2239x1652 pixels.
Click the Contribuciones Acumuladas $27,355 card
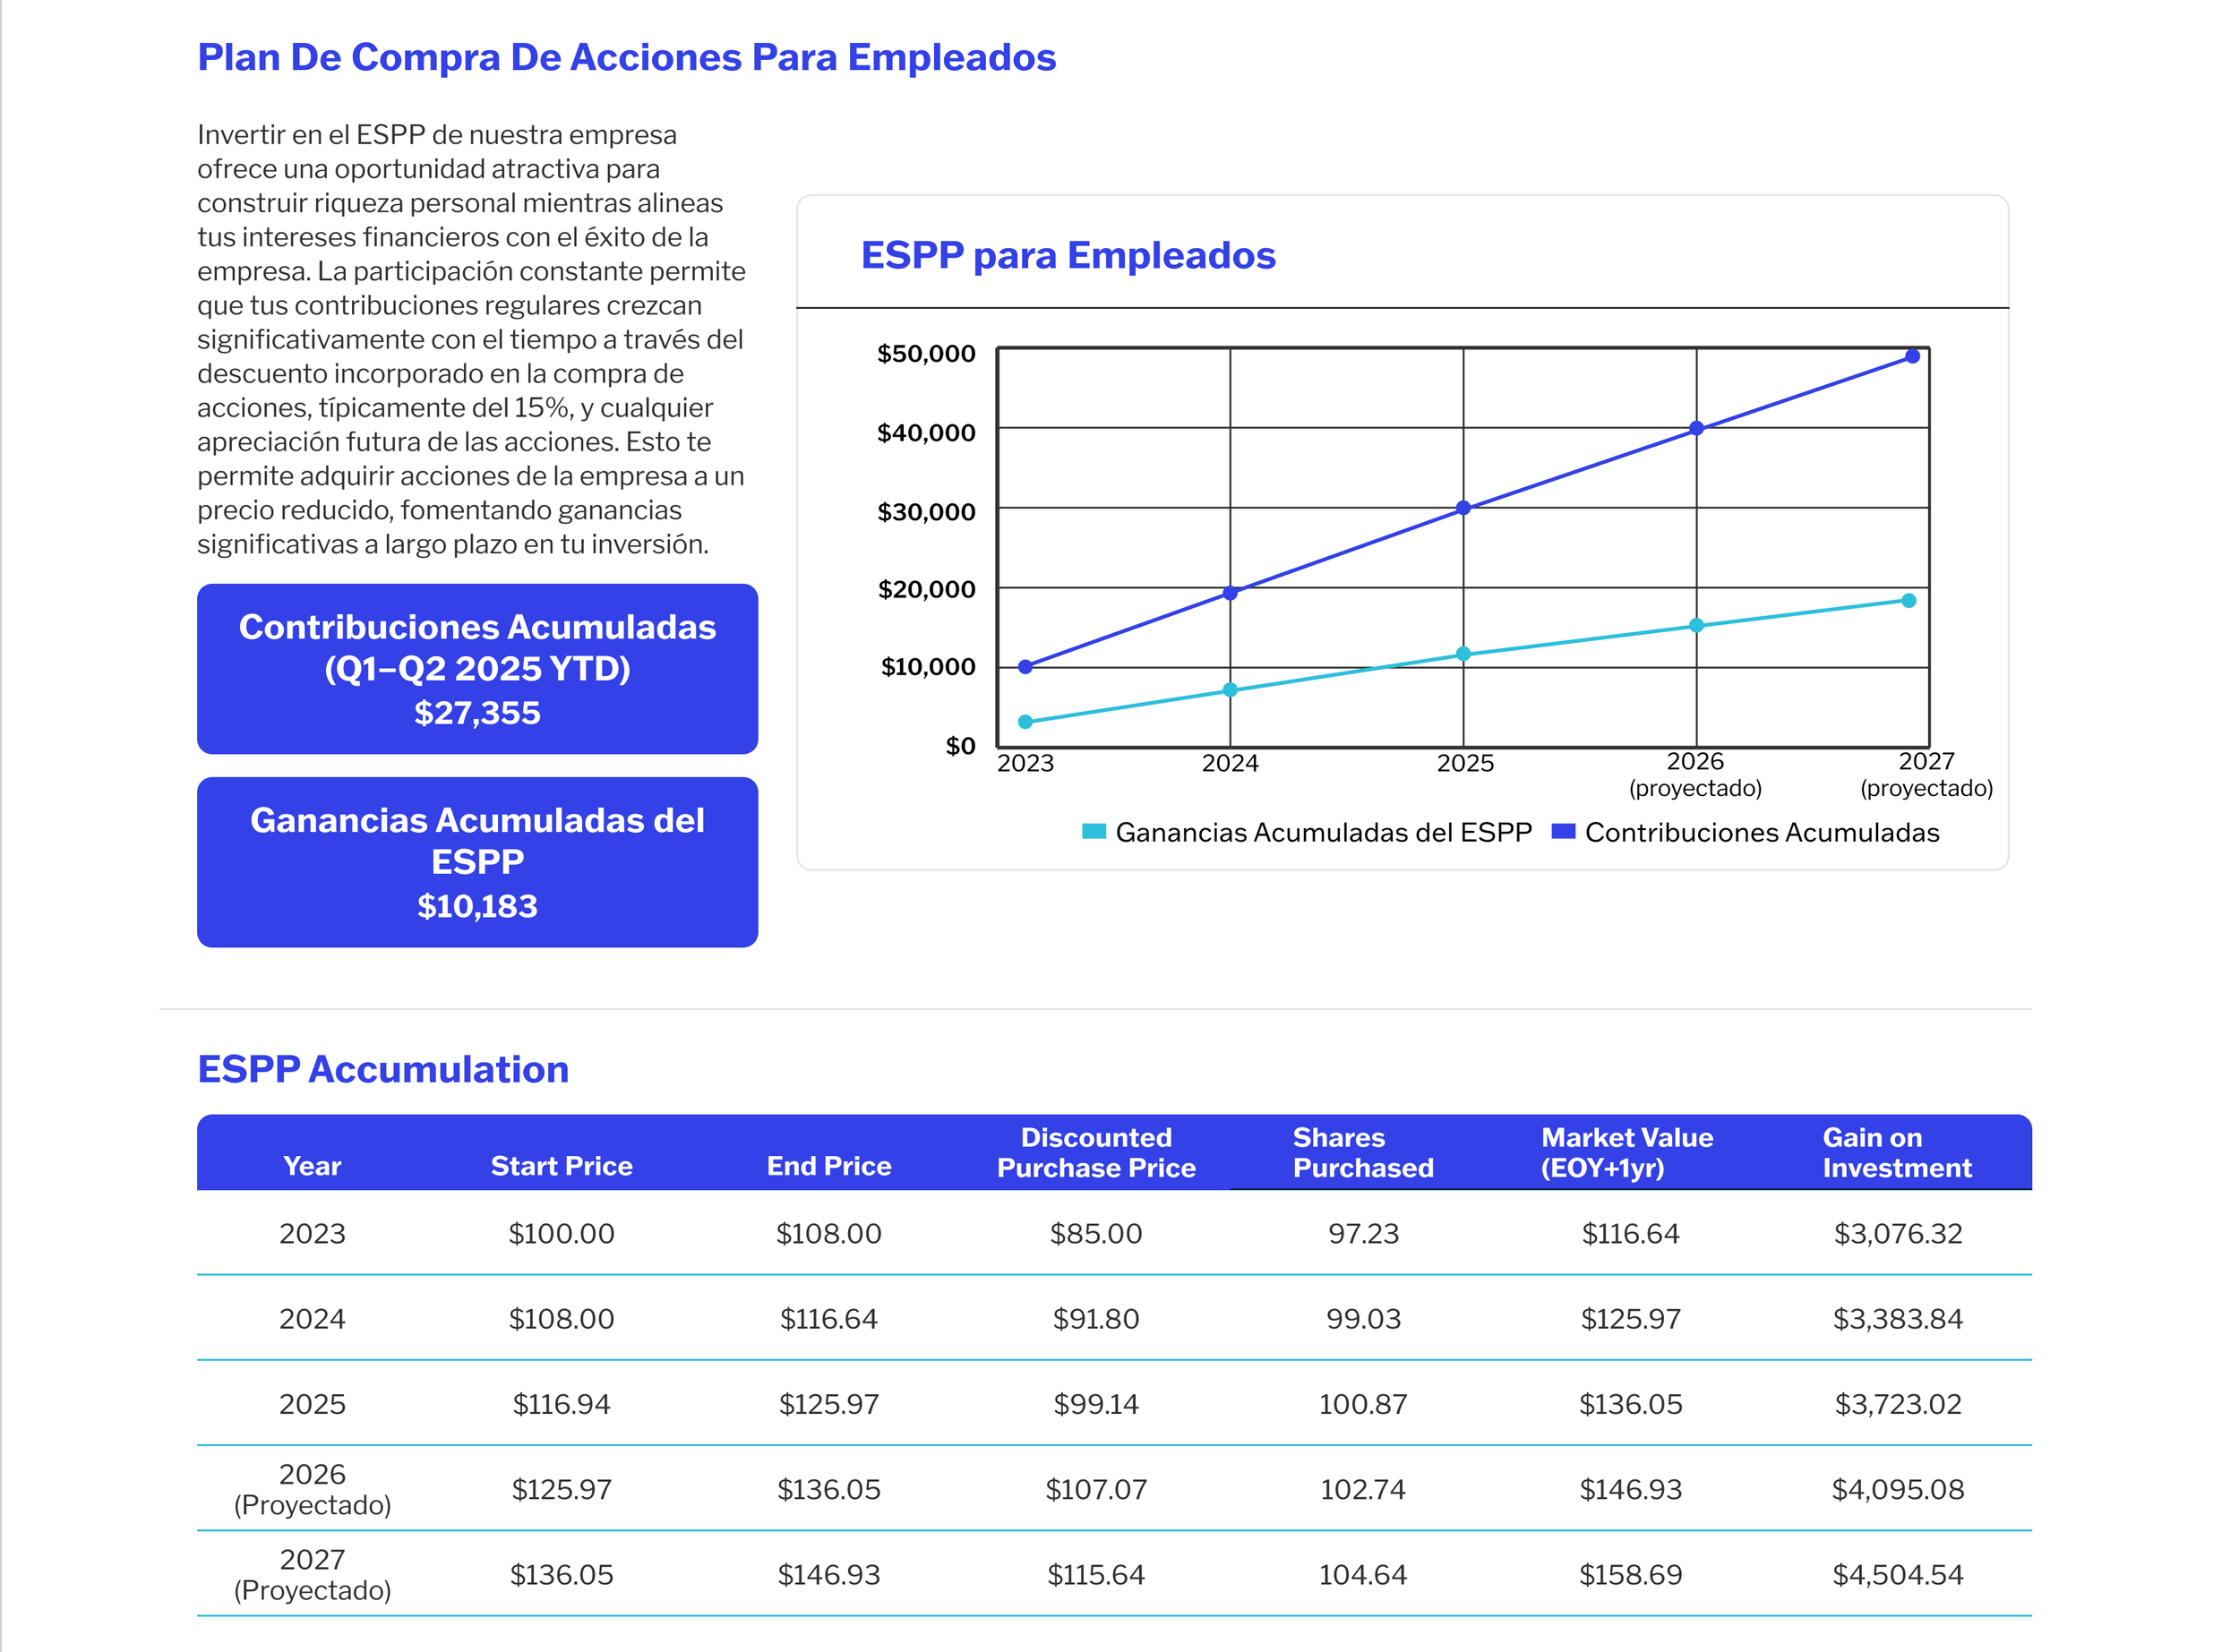pos(477,669)
